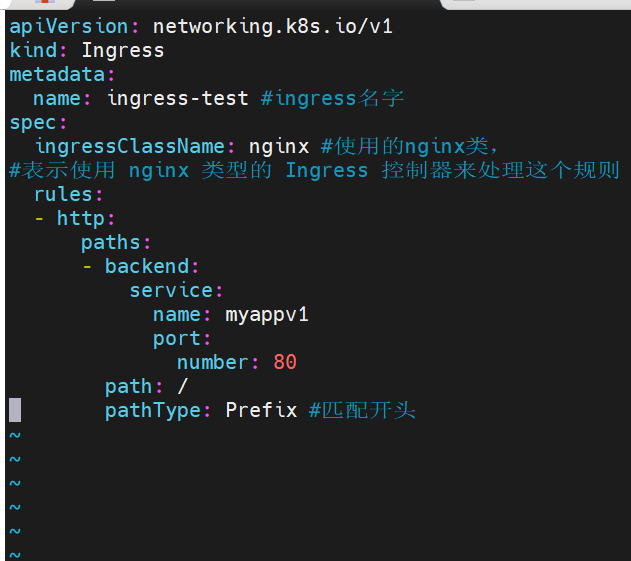Click the 'pathType' key
The width and height of the screenshot is (631, 561).
pyautogui.click(x=153, y=411)
